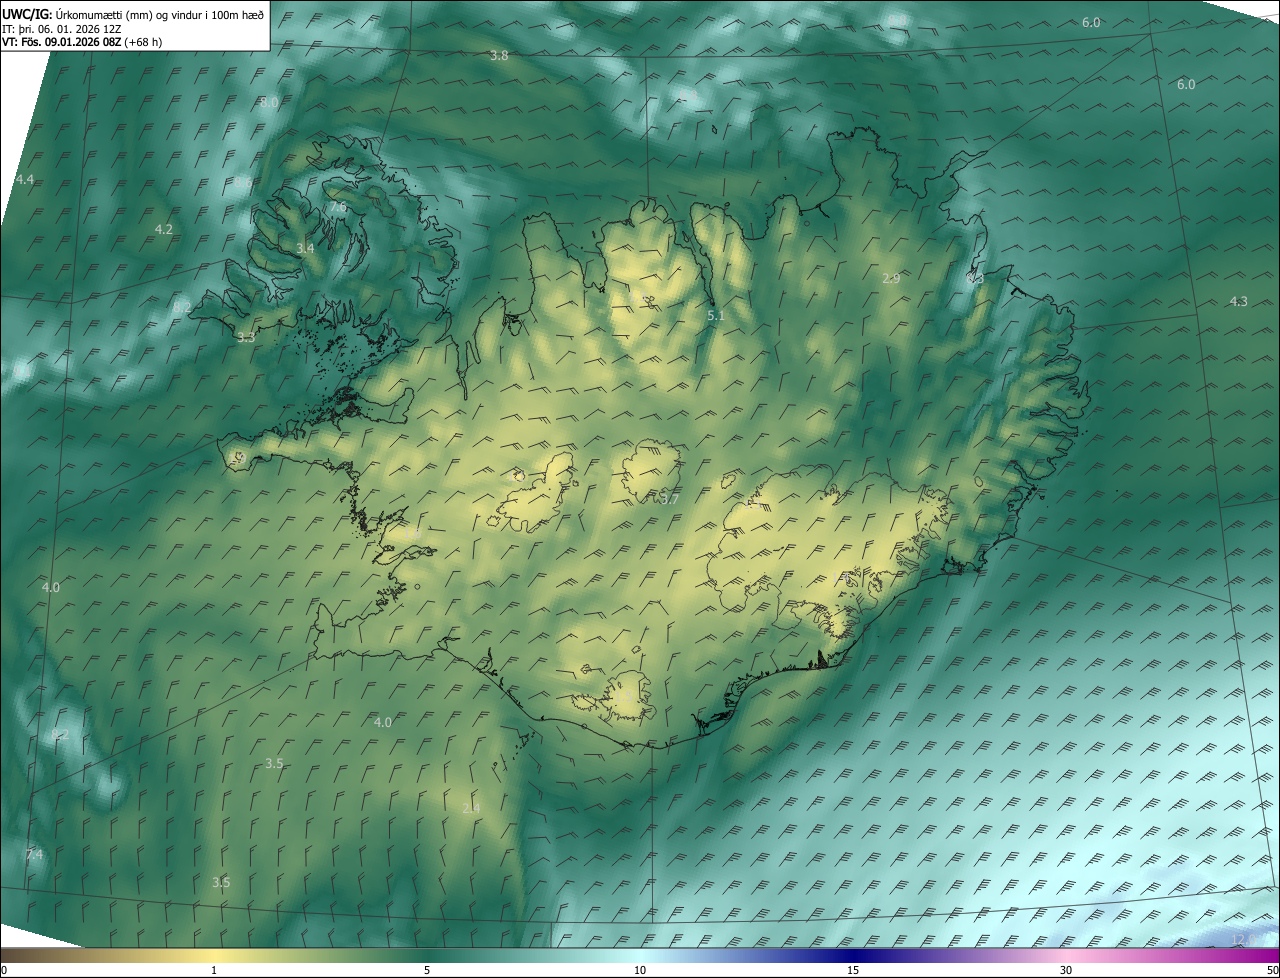Image resolution: width=1280 pixels, height=978 pixels.
Task: Click the 3.4 value label
Action: (305, 248)
